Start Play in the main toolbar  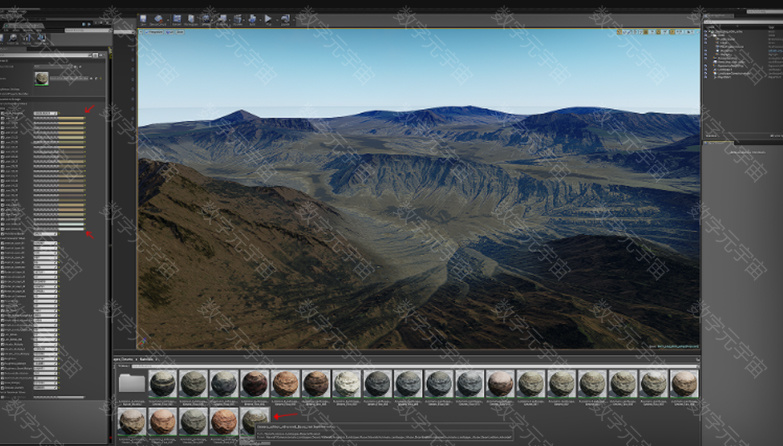click(268, 19)
